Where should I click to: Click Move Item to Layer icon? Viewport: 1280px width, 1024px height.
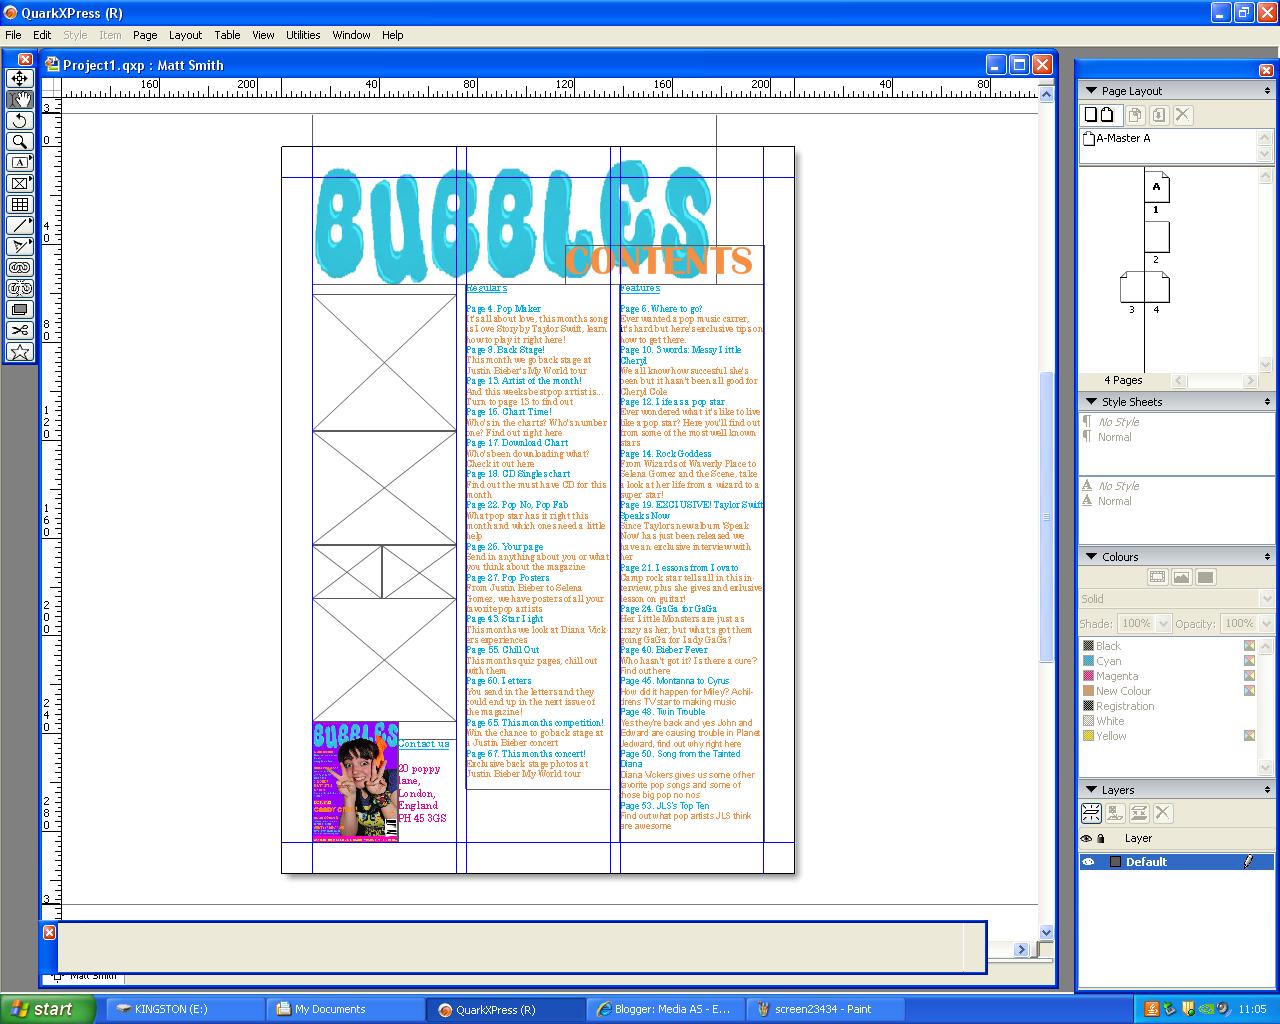point(1114,813)
